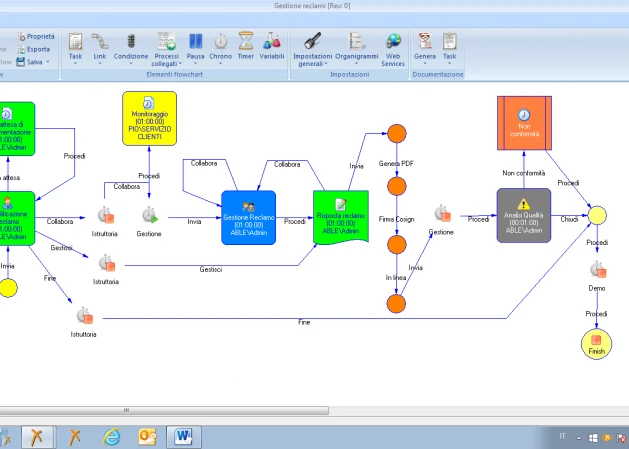This screenshot has height=449, width=629.
Task: Expand the Genera dropdown in Documentazione
Action: tap(425, 63)
